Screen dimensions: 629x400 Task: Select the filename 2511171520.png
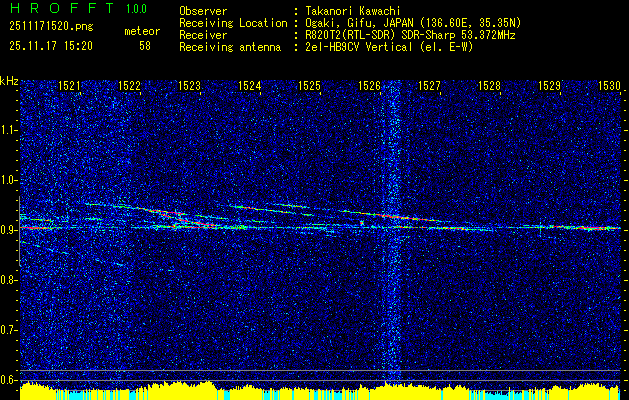click(x=51, y=27)
